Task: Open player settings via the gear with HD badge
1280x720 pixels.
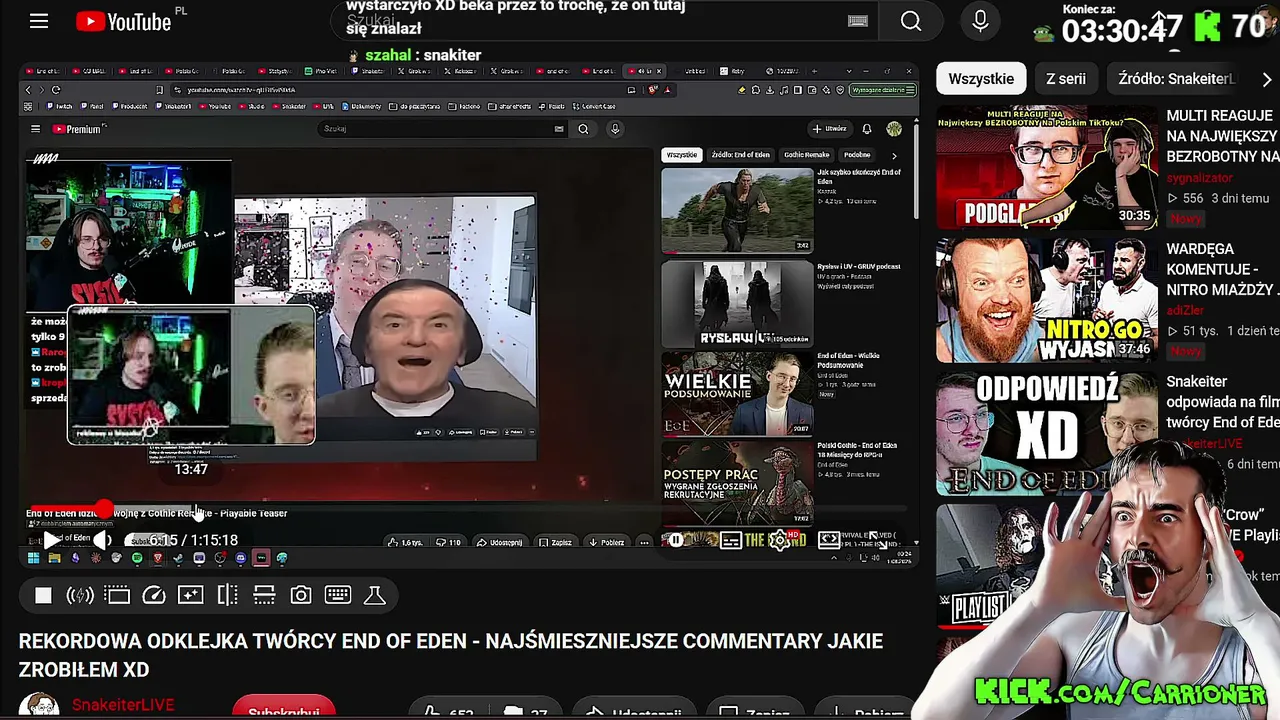Action: click(780, 541)
